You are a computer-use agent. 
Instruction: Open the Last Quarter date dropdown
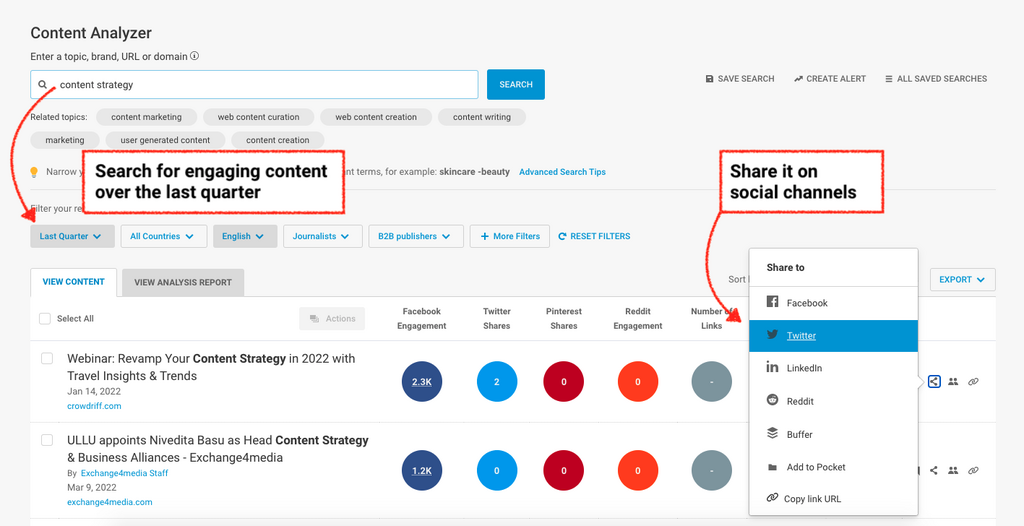coord(72,237)
